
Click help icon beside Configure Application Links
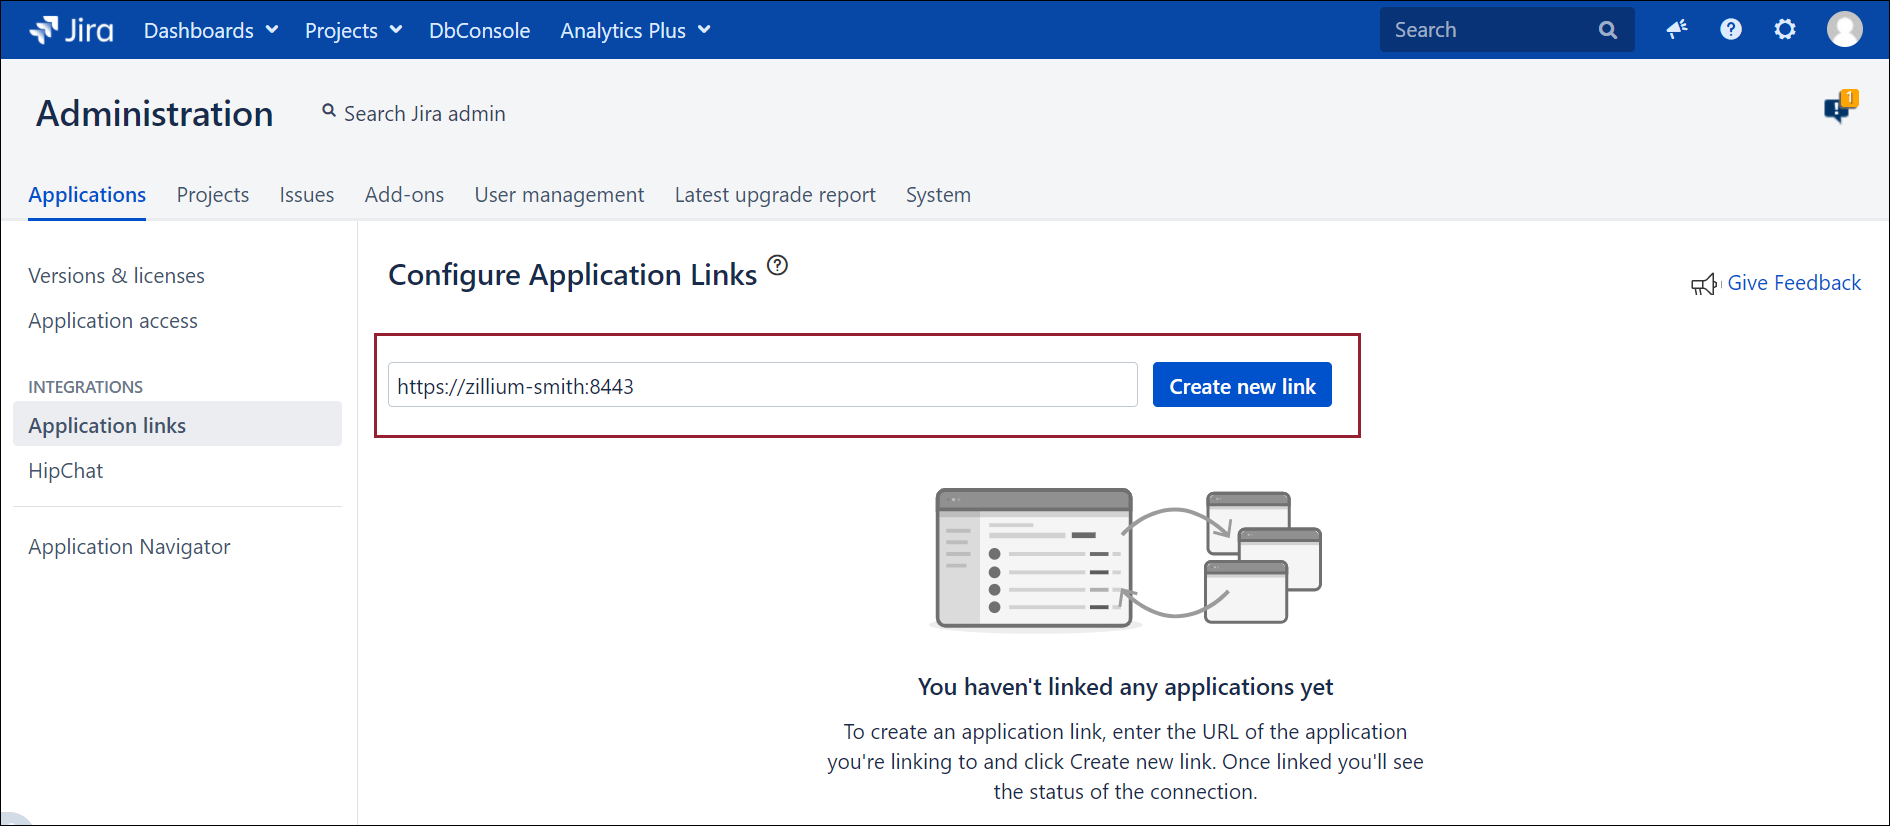coord(777,266)
